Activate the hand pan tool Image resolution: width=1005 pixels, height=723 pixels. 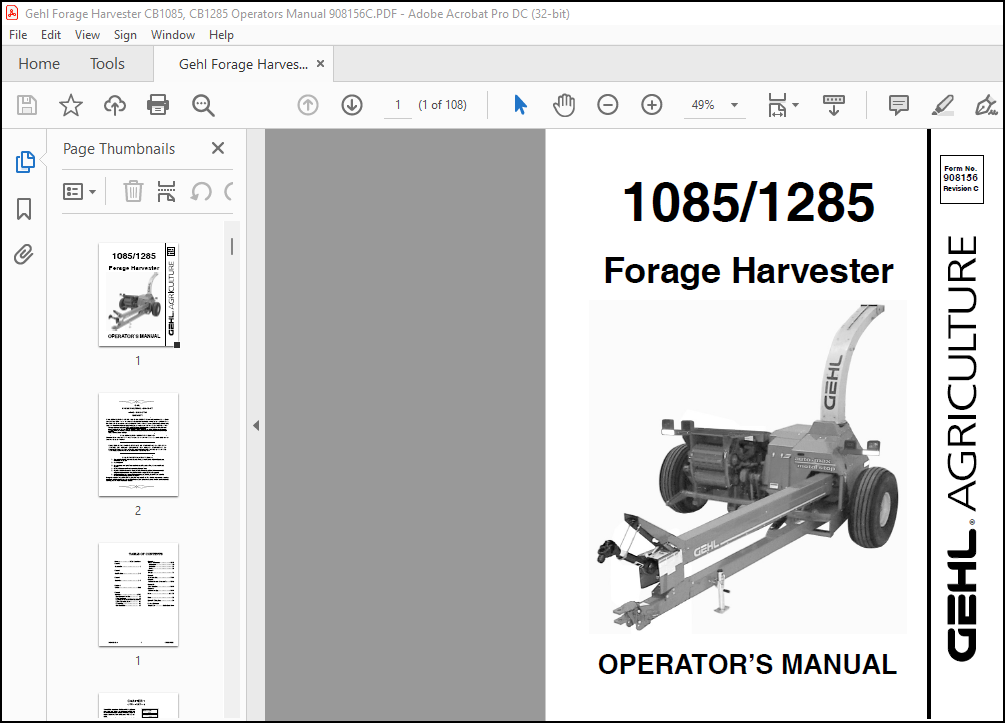click(564, 105)
